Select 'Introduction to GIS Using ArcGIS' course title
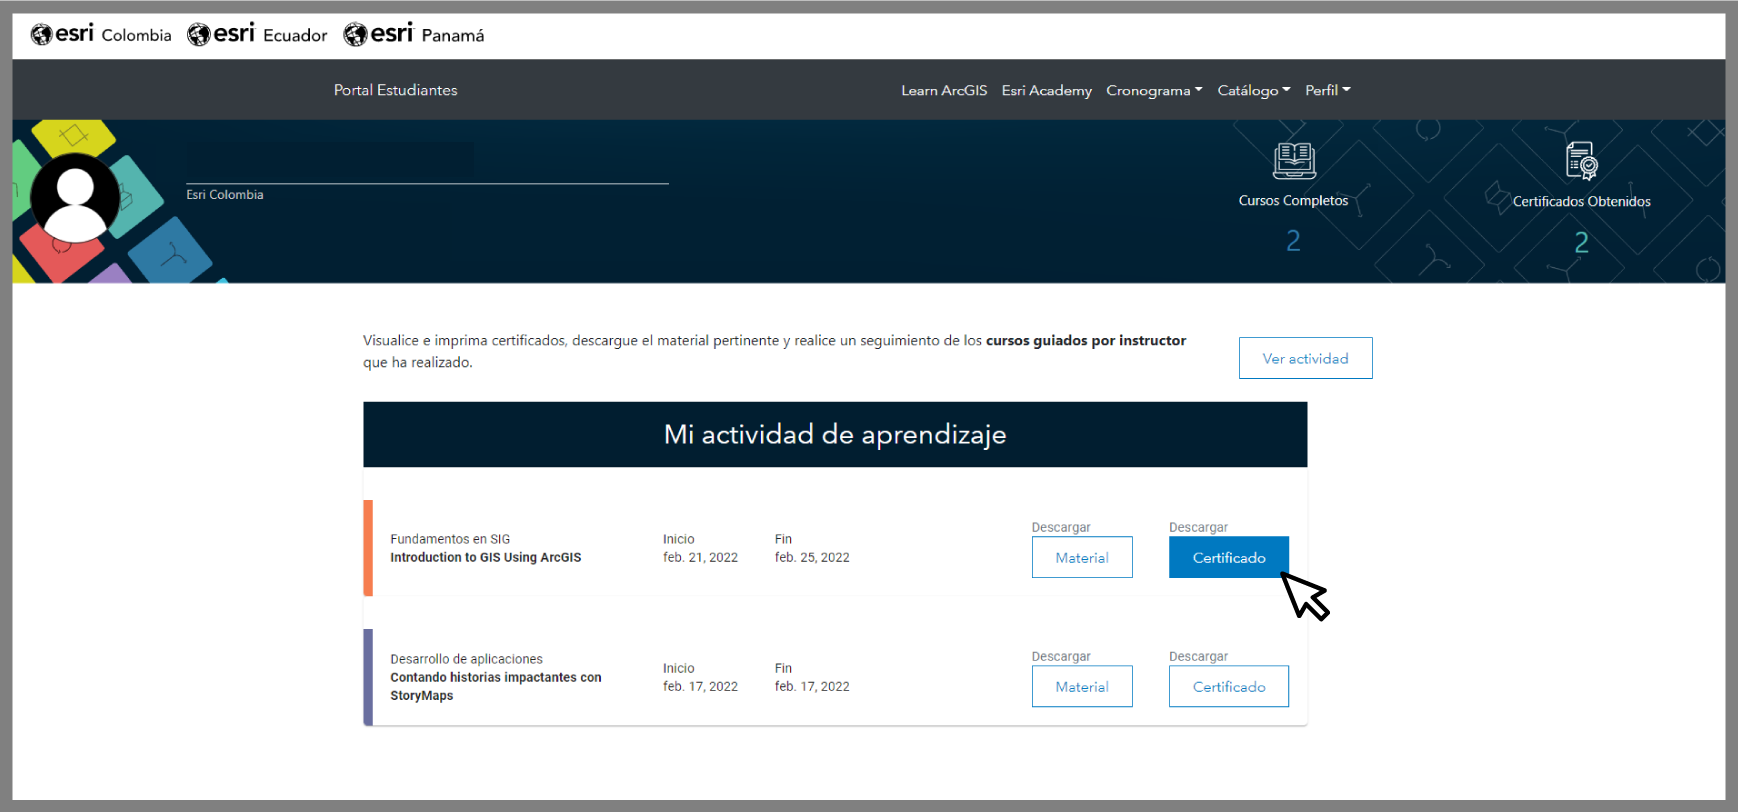Screen dimensions: 1738x812 click(486, 557)
